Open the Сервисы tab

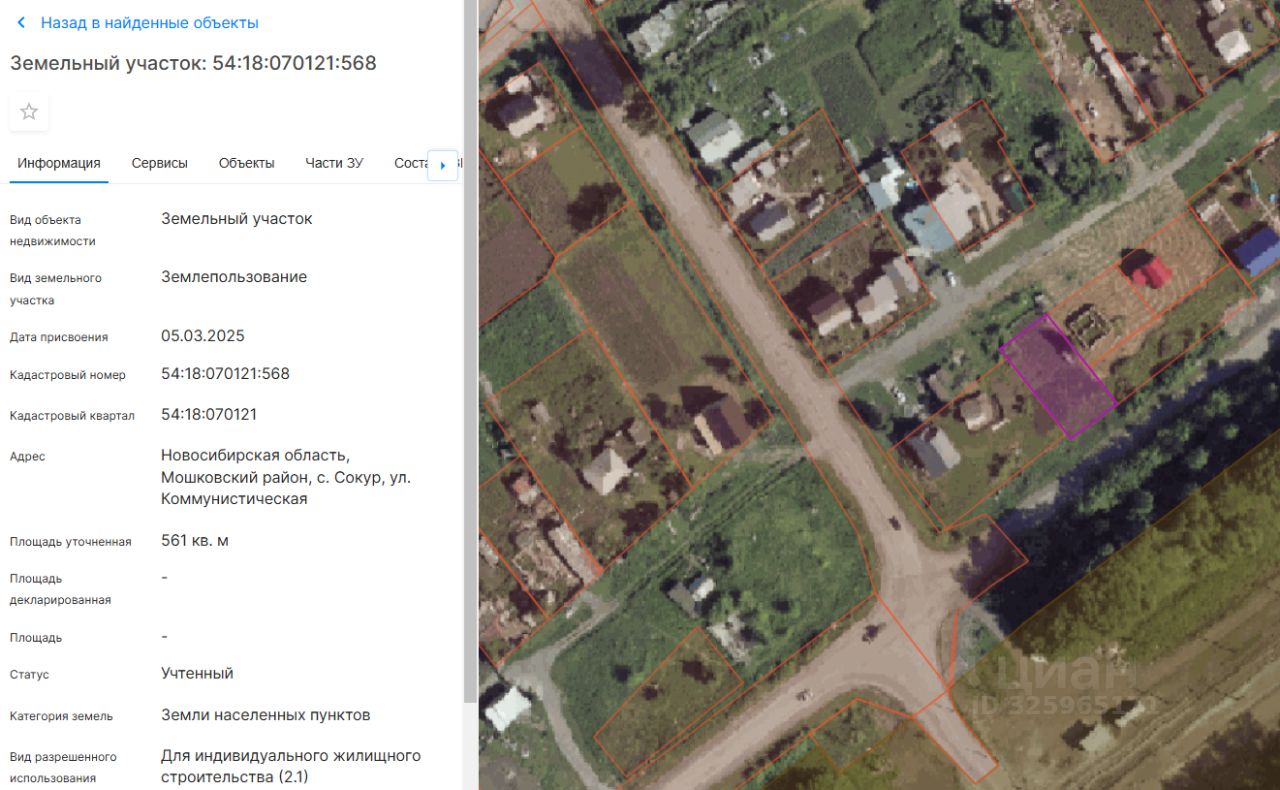(160, 163)
